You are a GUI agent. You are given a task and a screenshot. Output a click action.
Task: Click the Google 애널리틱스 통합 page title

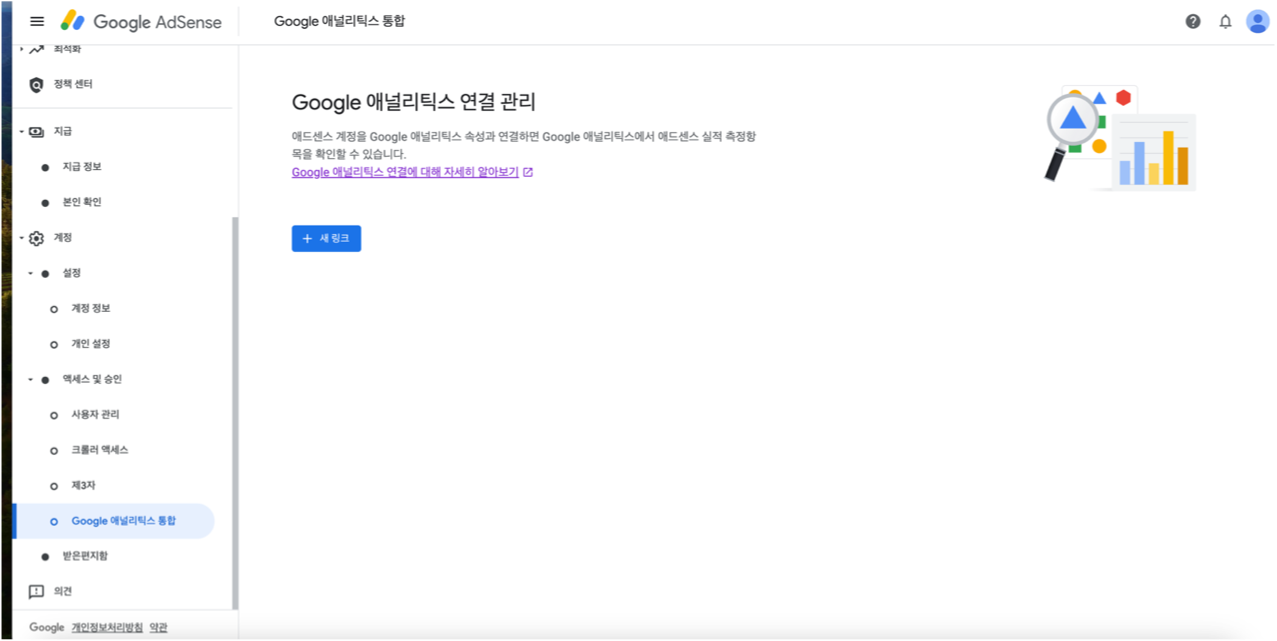tap(340, 21)
